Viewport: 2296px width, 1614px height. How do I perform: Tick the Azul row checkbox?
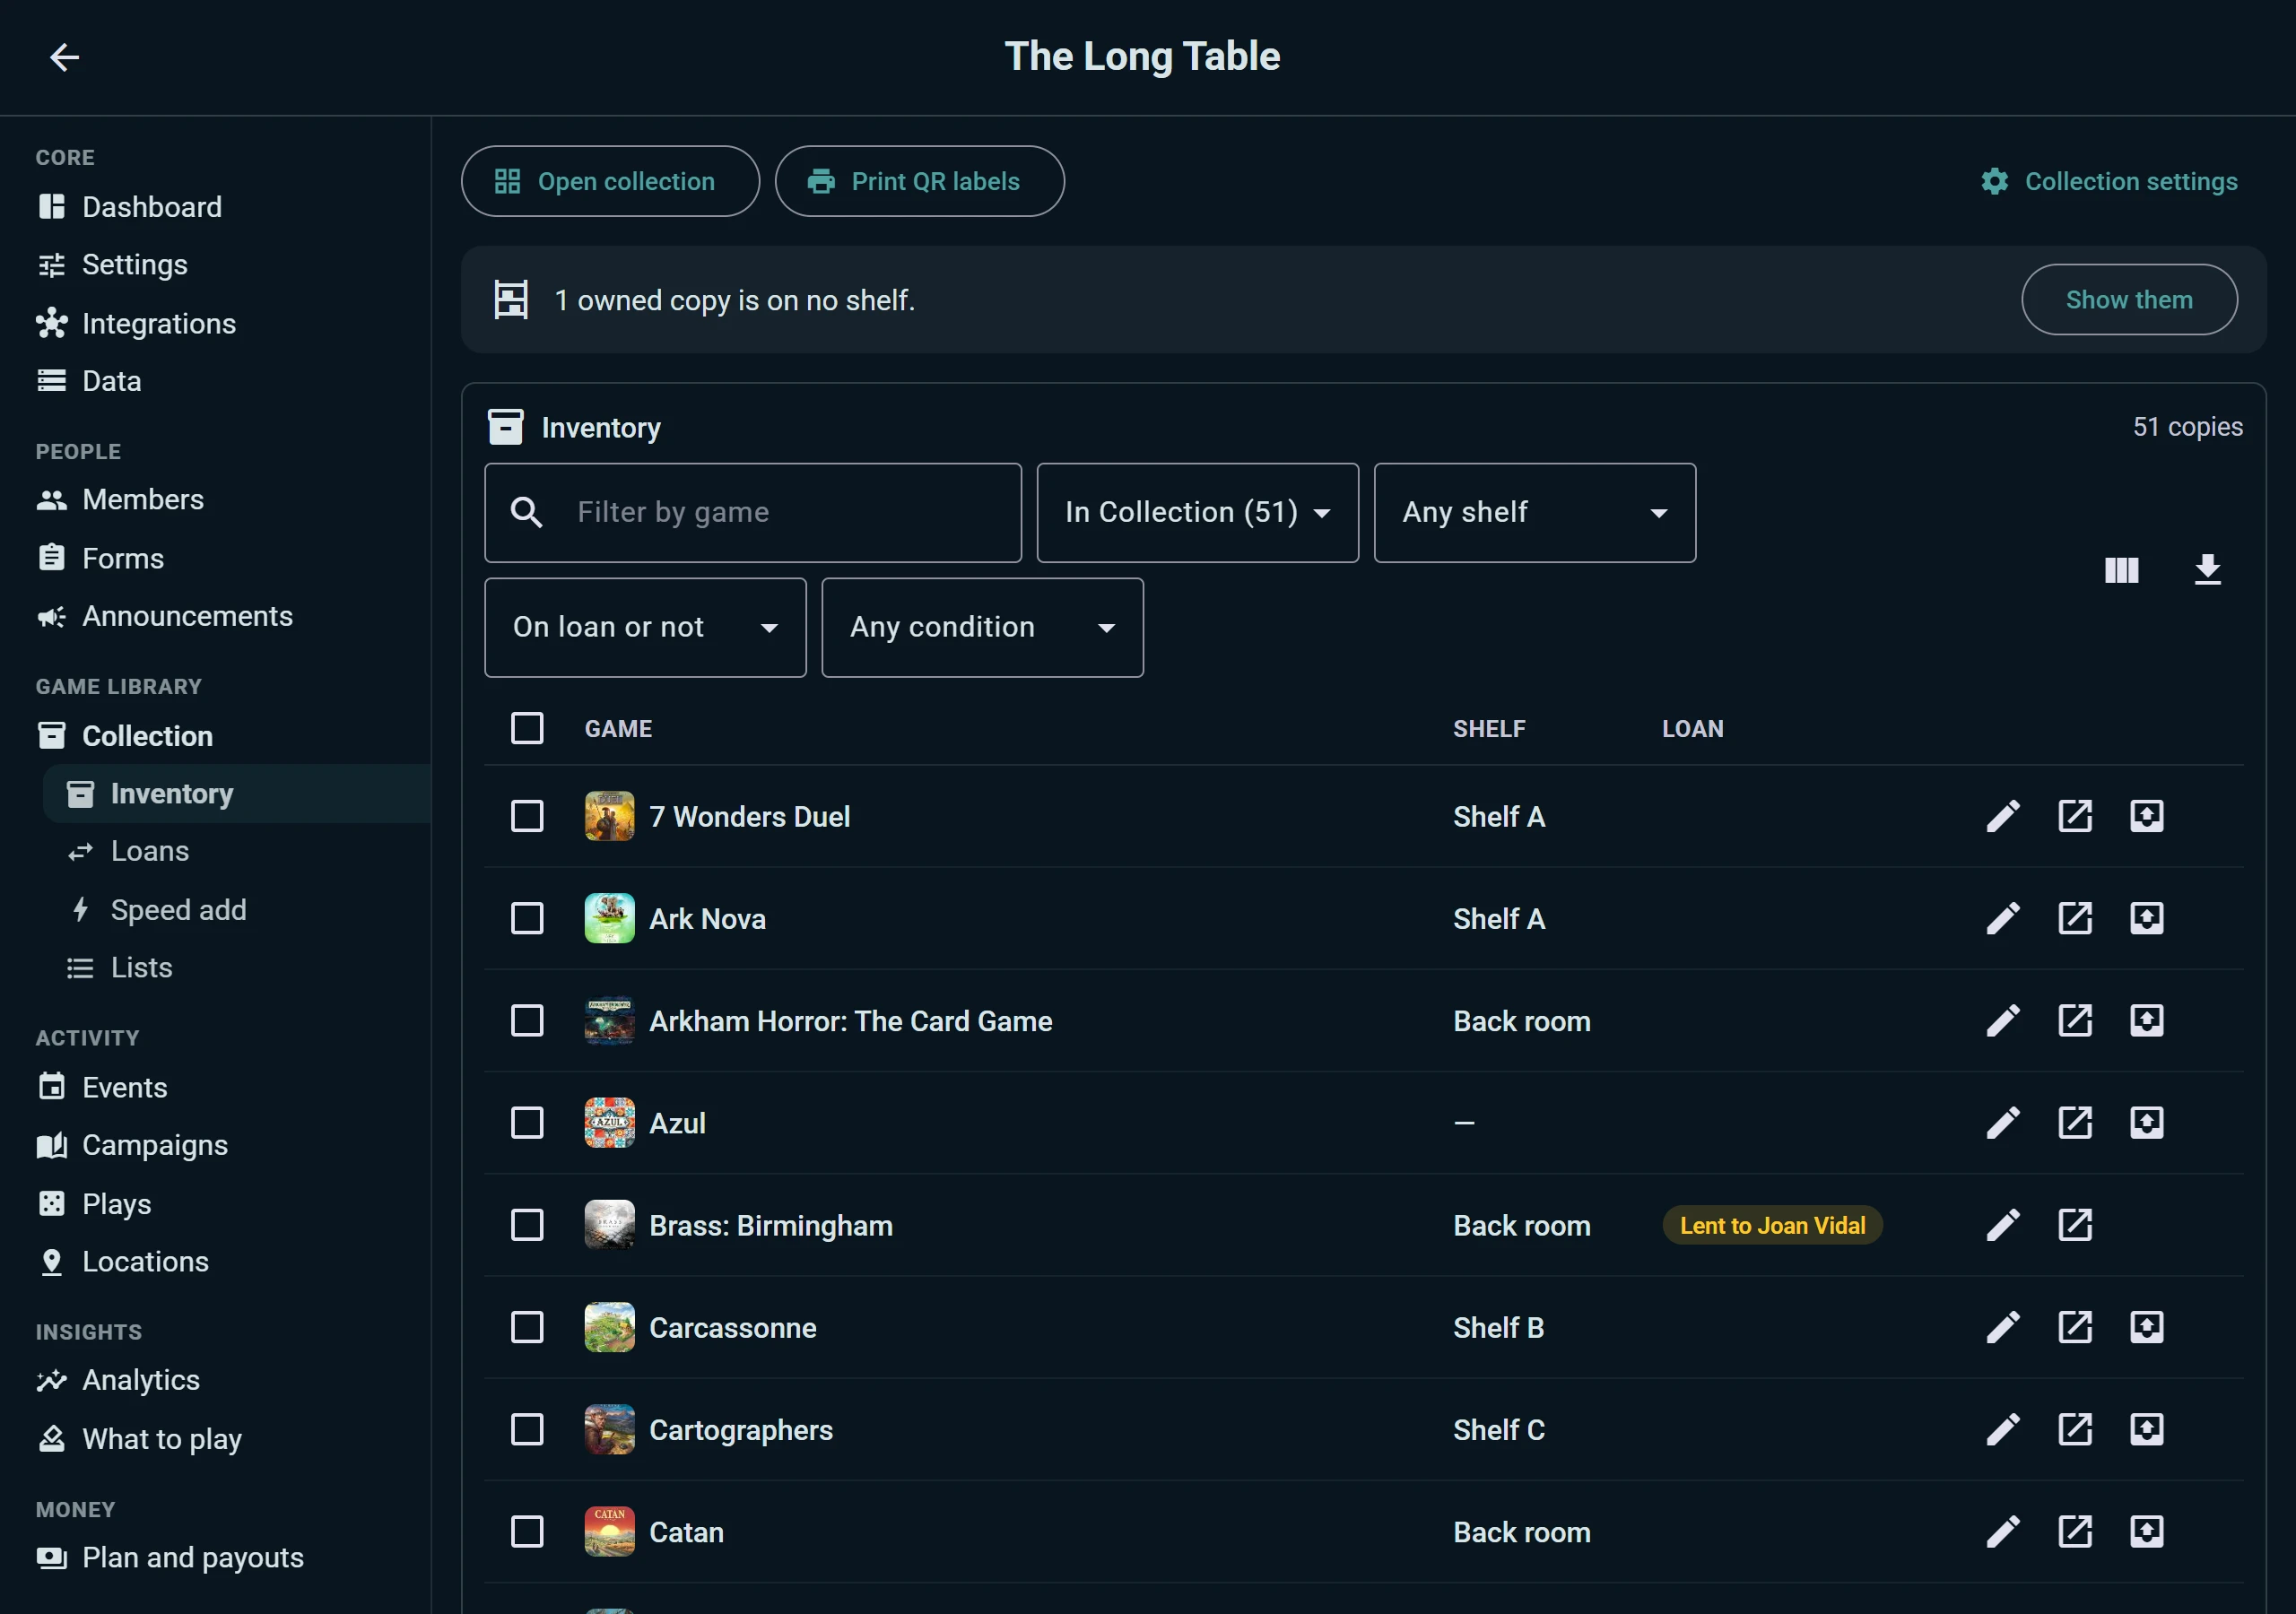(x=527, y=1123)
